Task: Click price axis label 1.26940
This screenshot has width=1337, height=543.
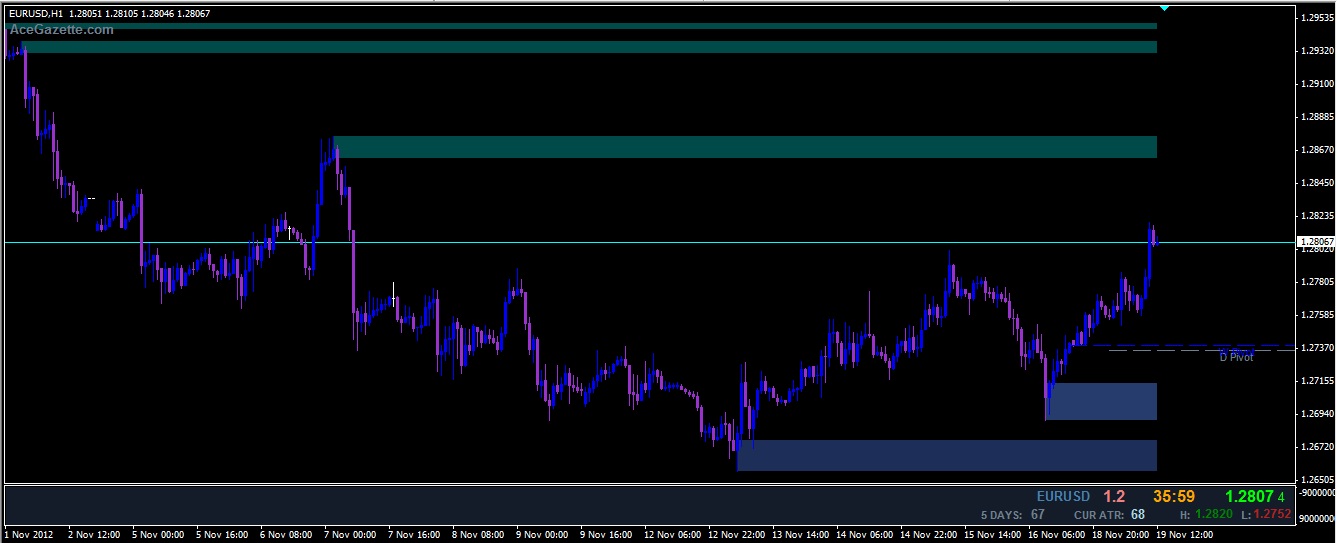Action: 1316,414
